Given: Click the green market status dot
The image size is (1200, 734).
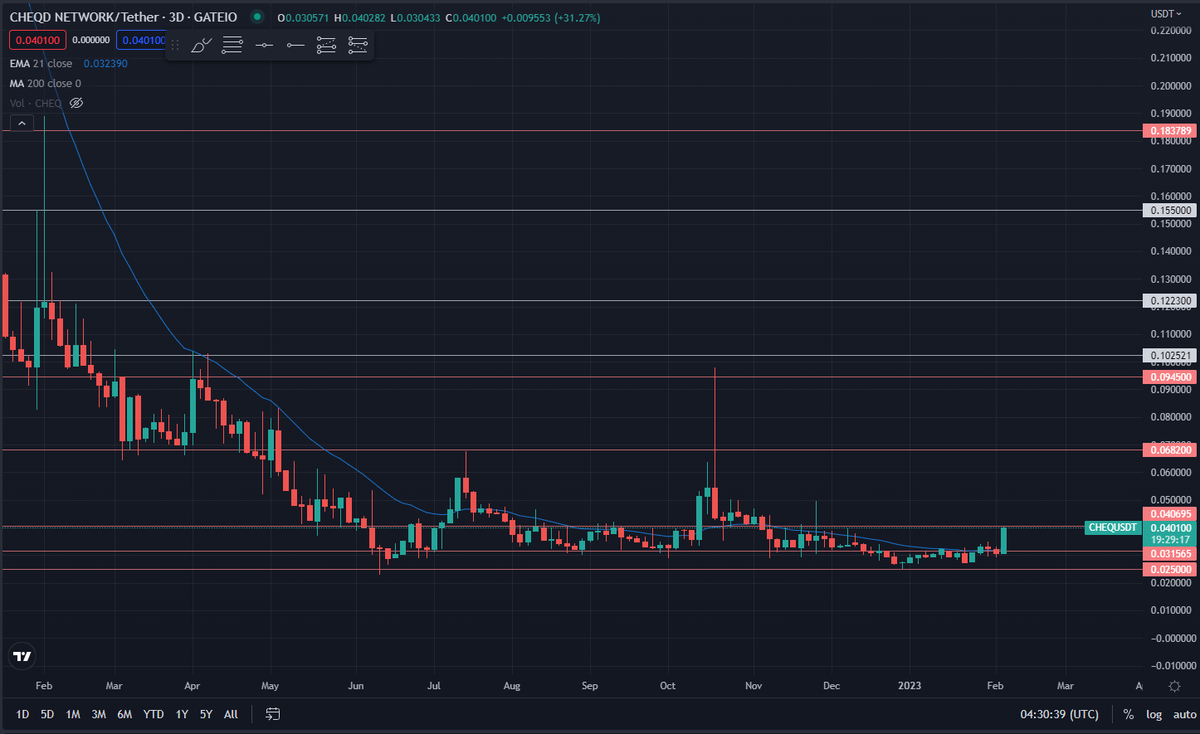Looking at the screenshot, I should click(x=258, y=17).
